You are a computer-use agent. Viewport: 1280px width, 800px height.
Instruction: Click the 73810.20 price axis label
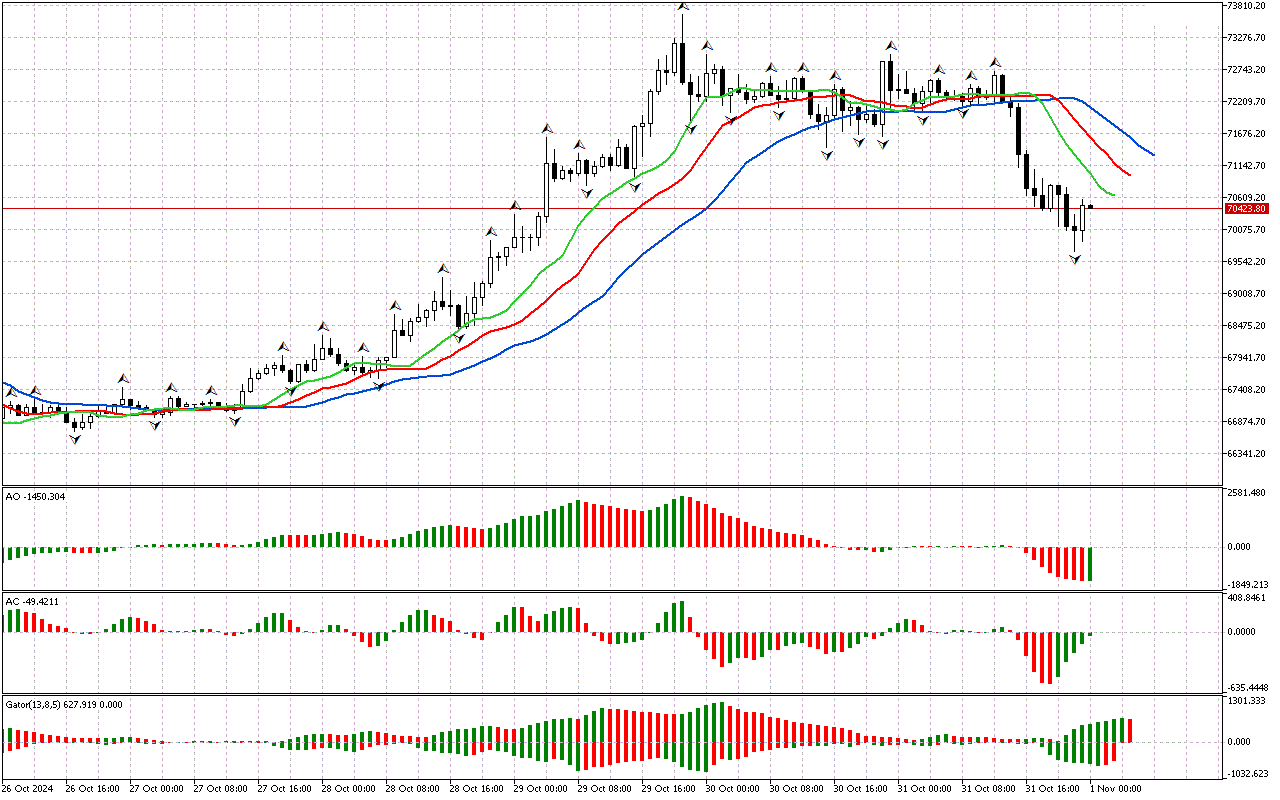(1247, 6)
